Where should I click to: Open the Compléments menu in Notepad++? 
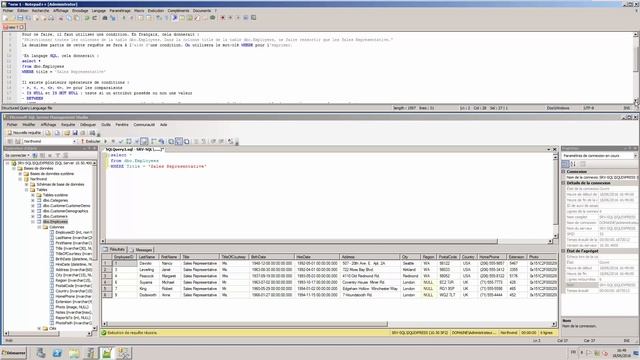[x=178, y=11]
